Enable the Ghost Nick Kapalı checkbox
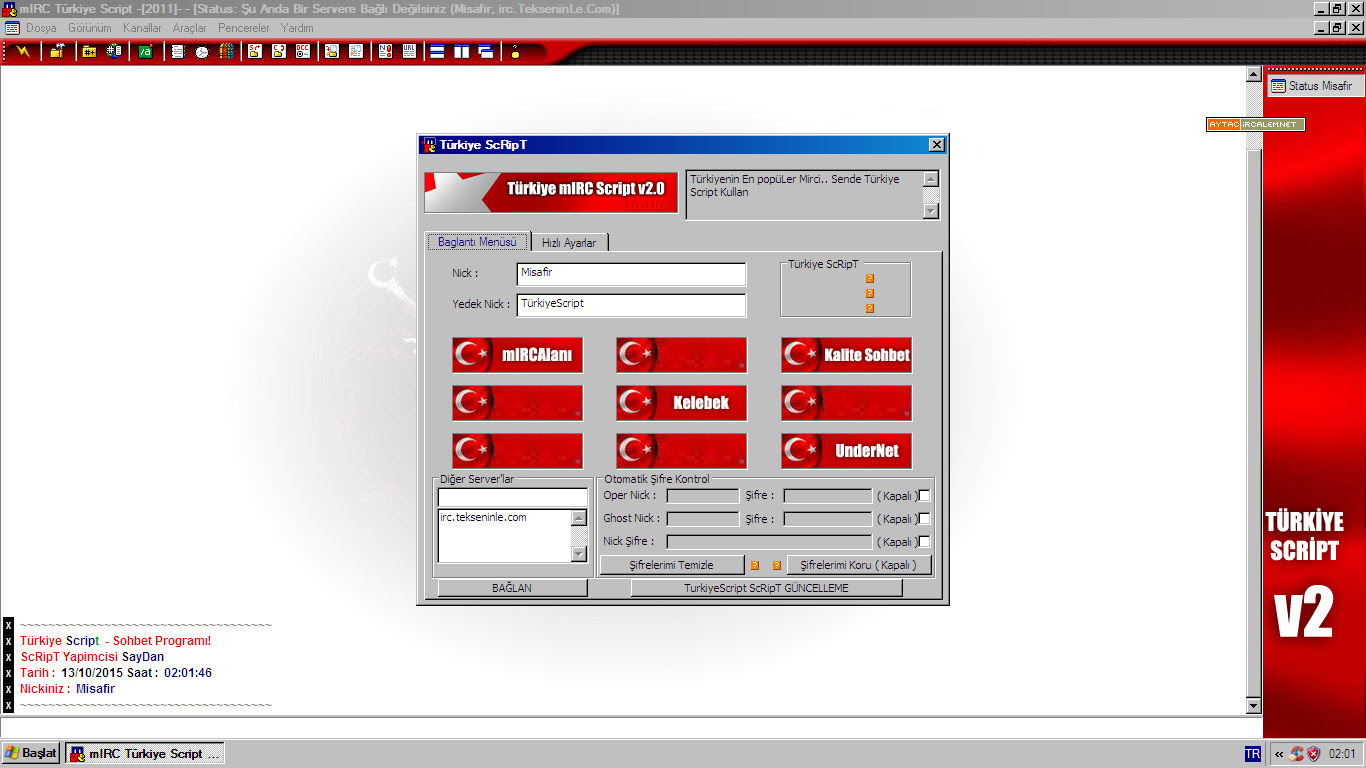This screenshot has height=768, width=1366. [924, 518]
